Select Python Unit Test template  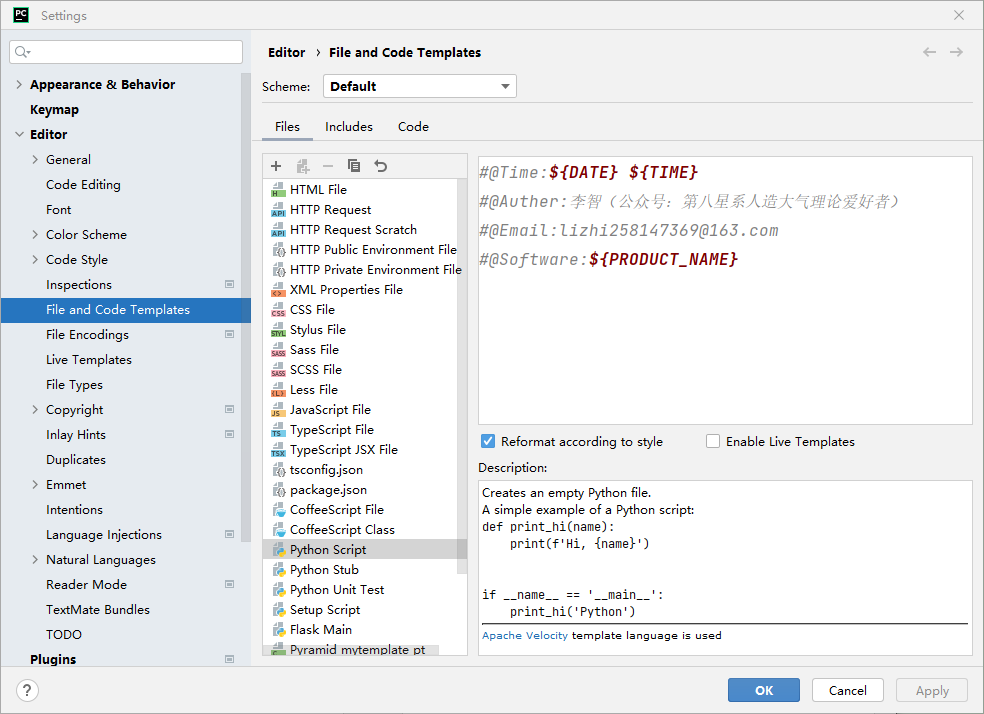click(337, 590)
